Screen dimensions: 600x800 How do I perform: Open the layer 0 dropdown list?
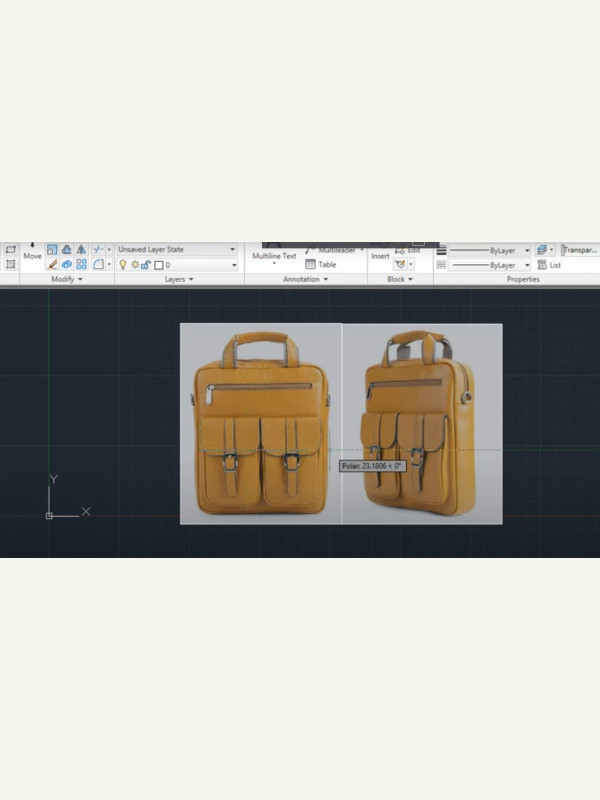click(x=234, y=265)
